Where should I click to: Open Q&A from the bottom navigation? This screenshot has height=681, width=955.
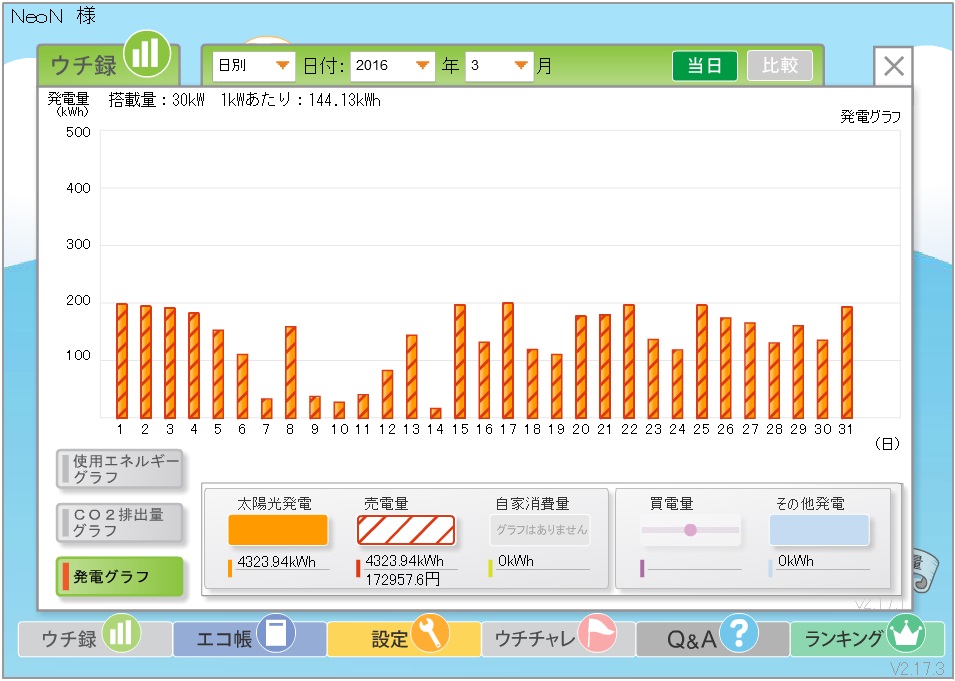pyautogui.click(x=712, y=638)
